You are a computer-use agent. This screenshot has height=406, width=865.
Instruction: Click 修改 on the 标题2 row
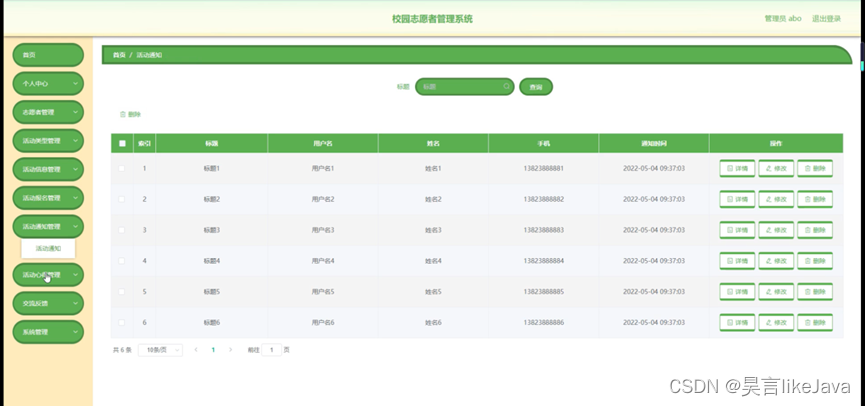point(776,199)
